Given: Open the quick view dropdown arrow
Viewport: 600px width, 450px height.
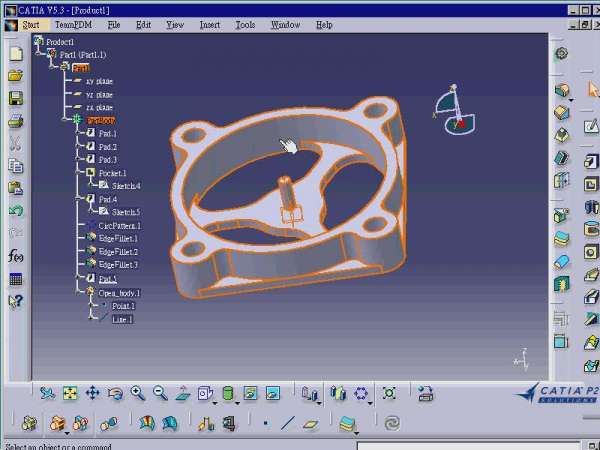Looking at the screenshot, I should [215, 403].
